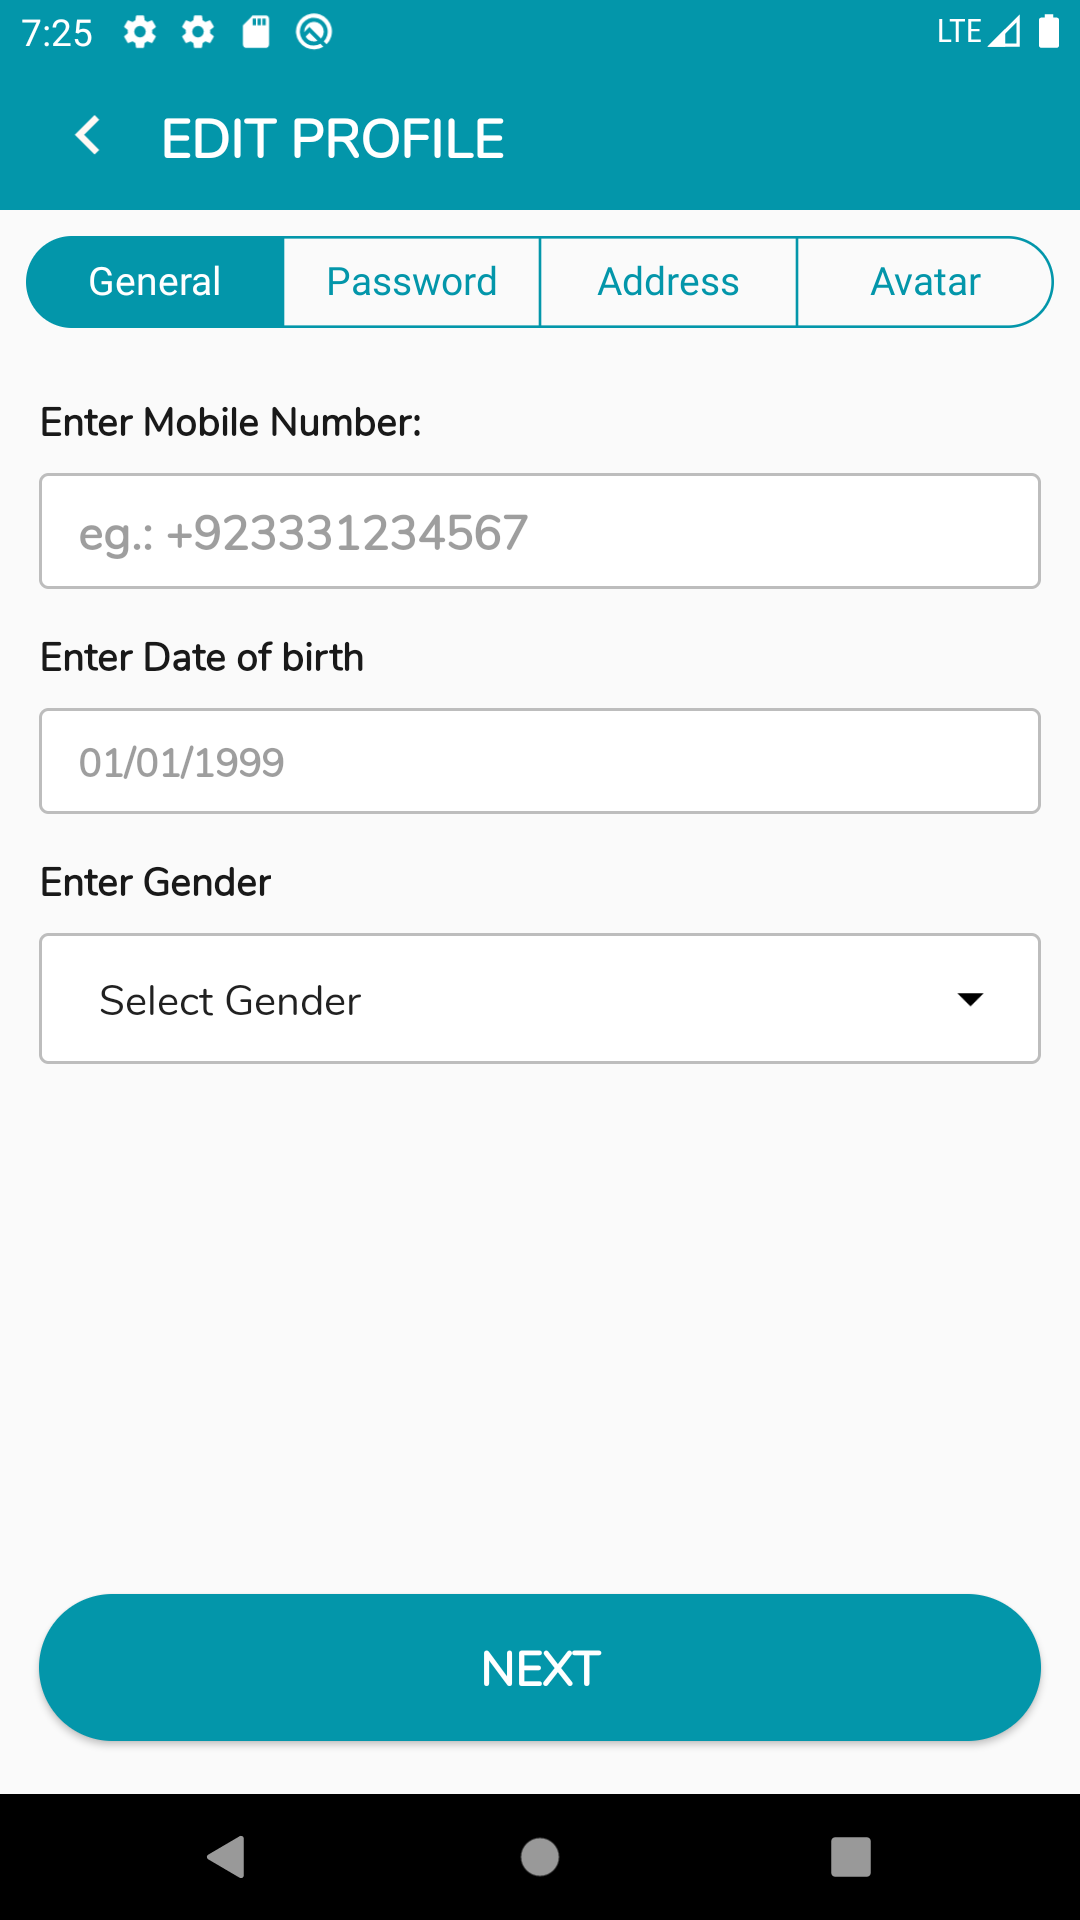
Task: Tap the date of birth field
Action: (540, 762)
